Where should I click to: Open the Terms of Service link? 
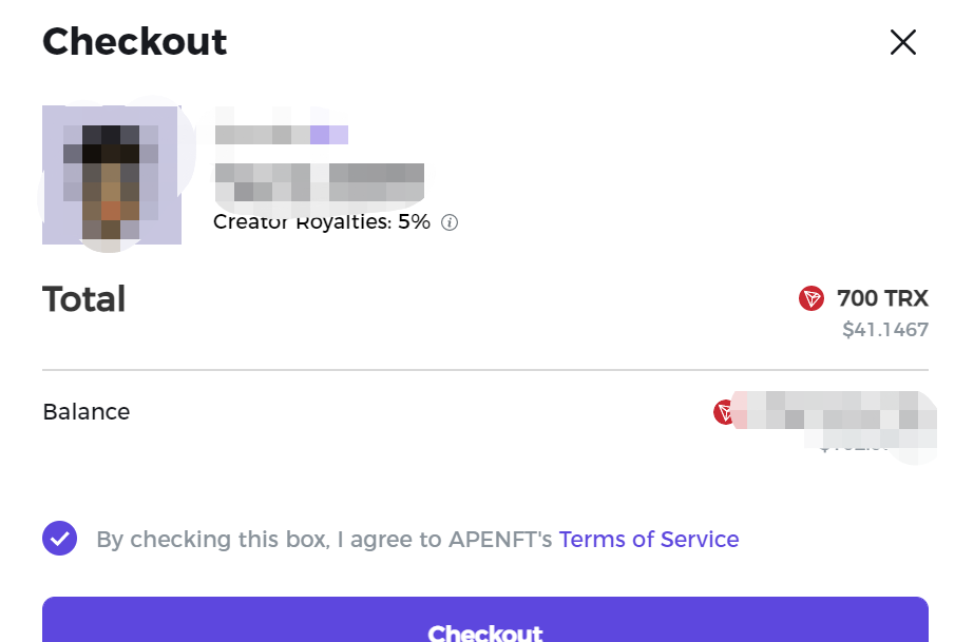click(649, 539)
